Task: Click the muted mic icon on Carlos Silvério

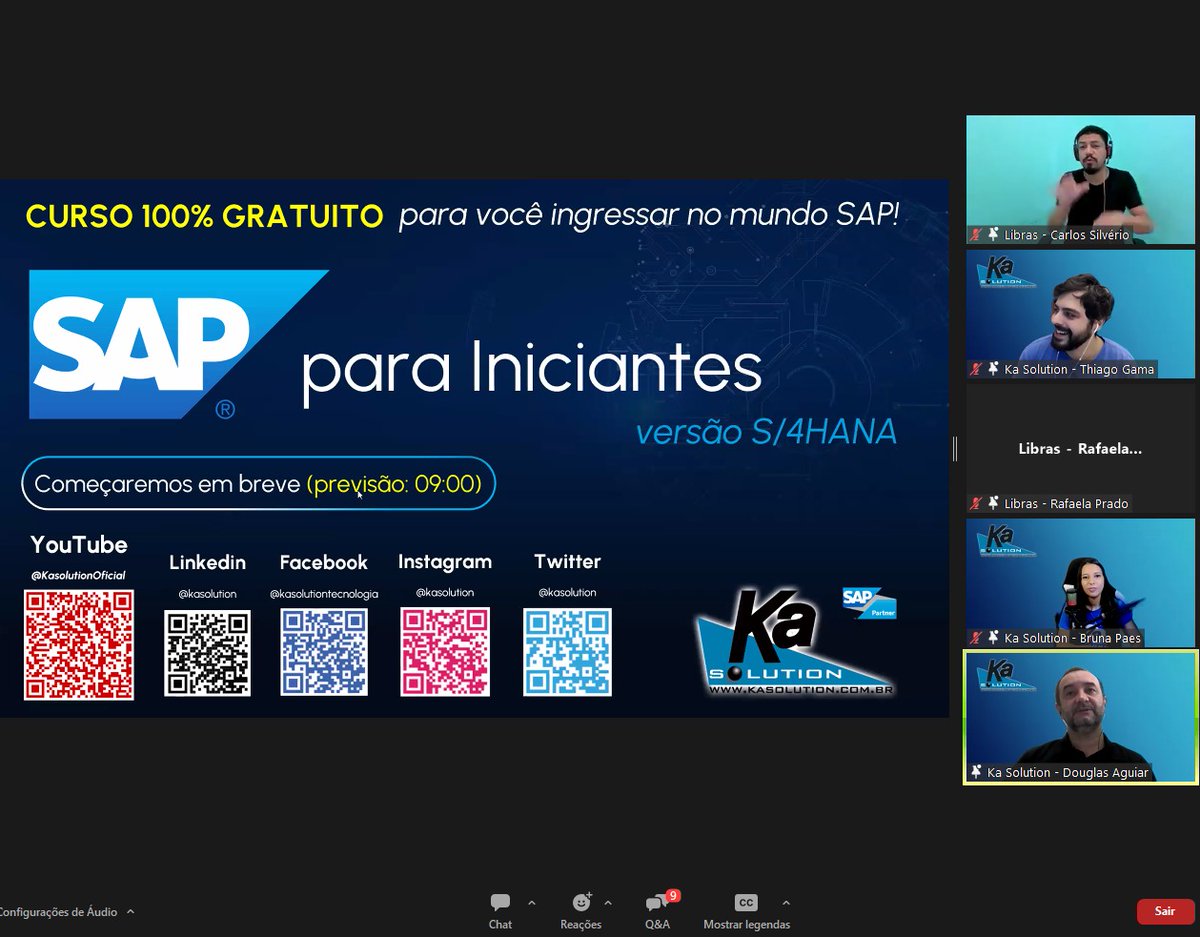Action: 976,235
